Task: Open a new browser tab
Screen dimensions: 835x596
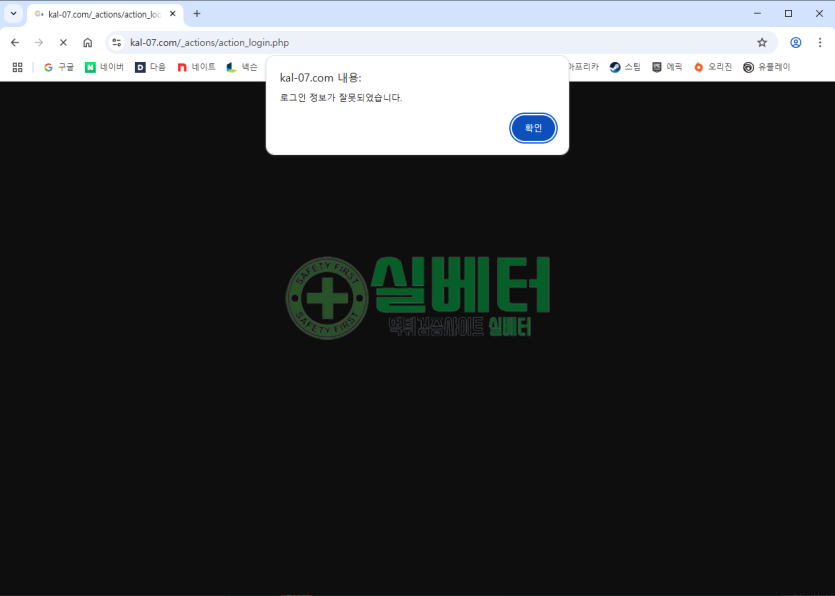Action: tap(197, 14)
